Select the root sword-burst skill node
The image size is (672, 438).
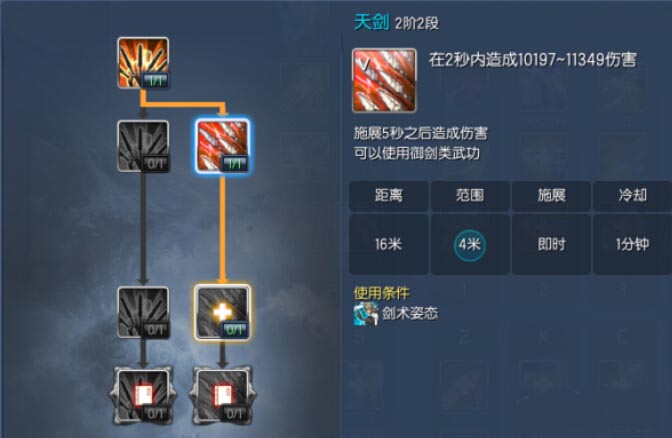[x=143, y=63]
